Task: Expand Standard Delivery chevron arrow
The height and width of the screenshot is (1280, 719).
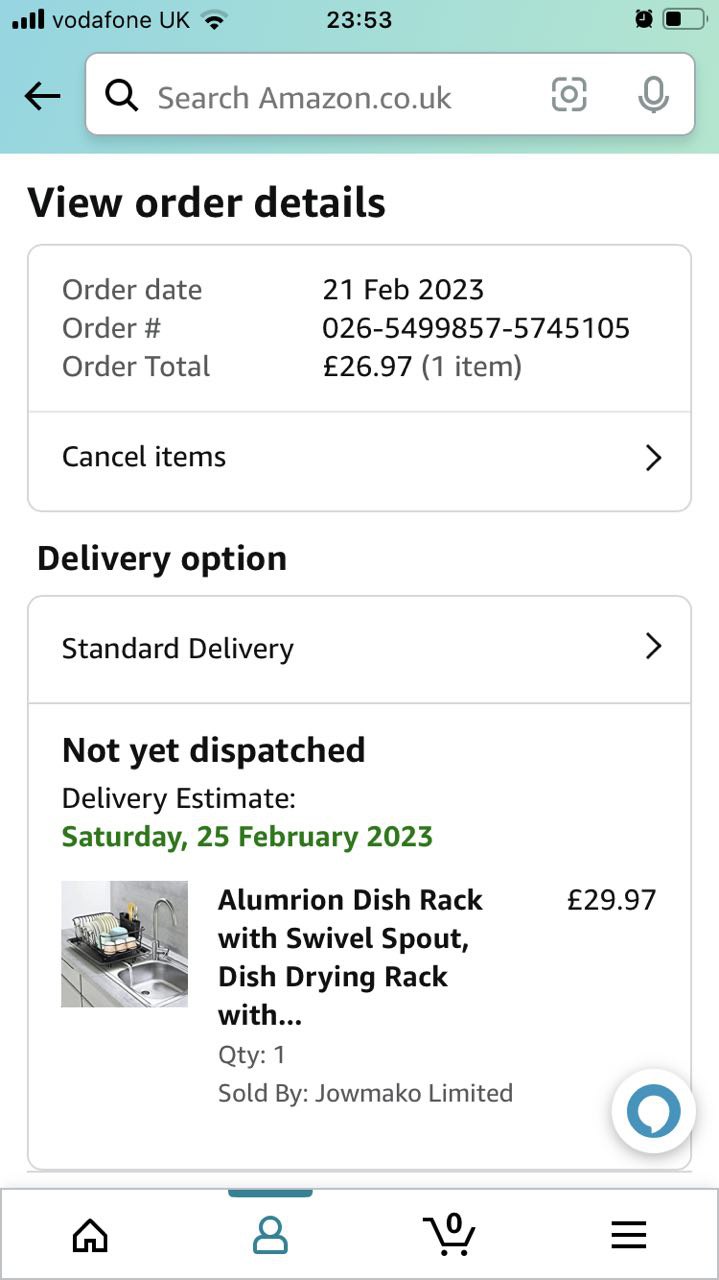Action: pyautogui.click(x=653, y=647)
